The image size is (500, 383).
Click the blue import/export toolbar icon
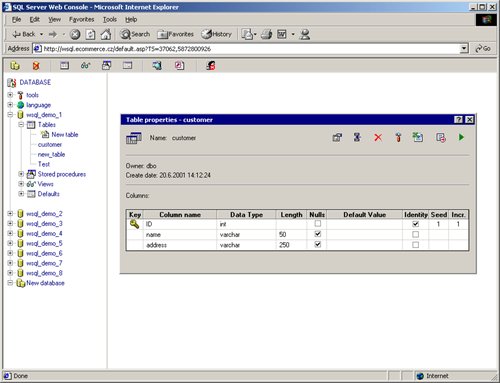tap(157, 66)
